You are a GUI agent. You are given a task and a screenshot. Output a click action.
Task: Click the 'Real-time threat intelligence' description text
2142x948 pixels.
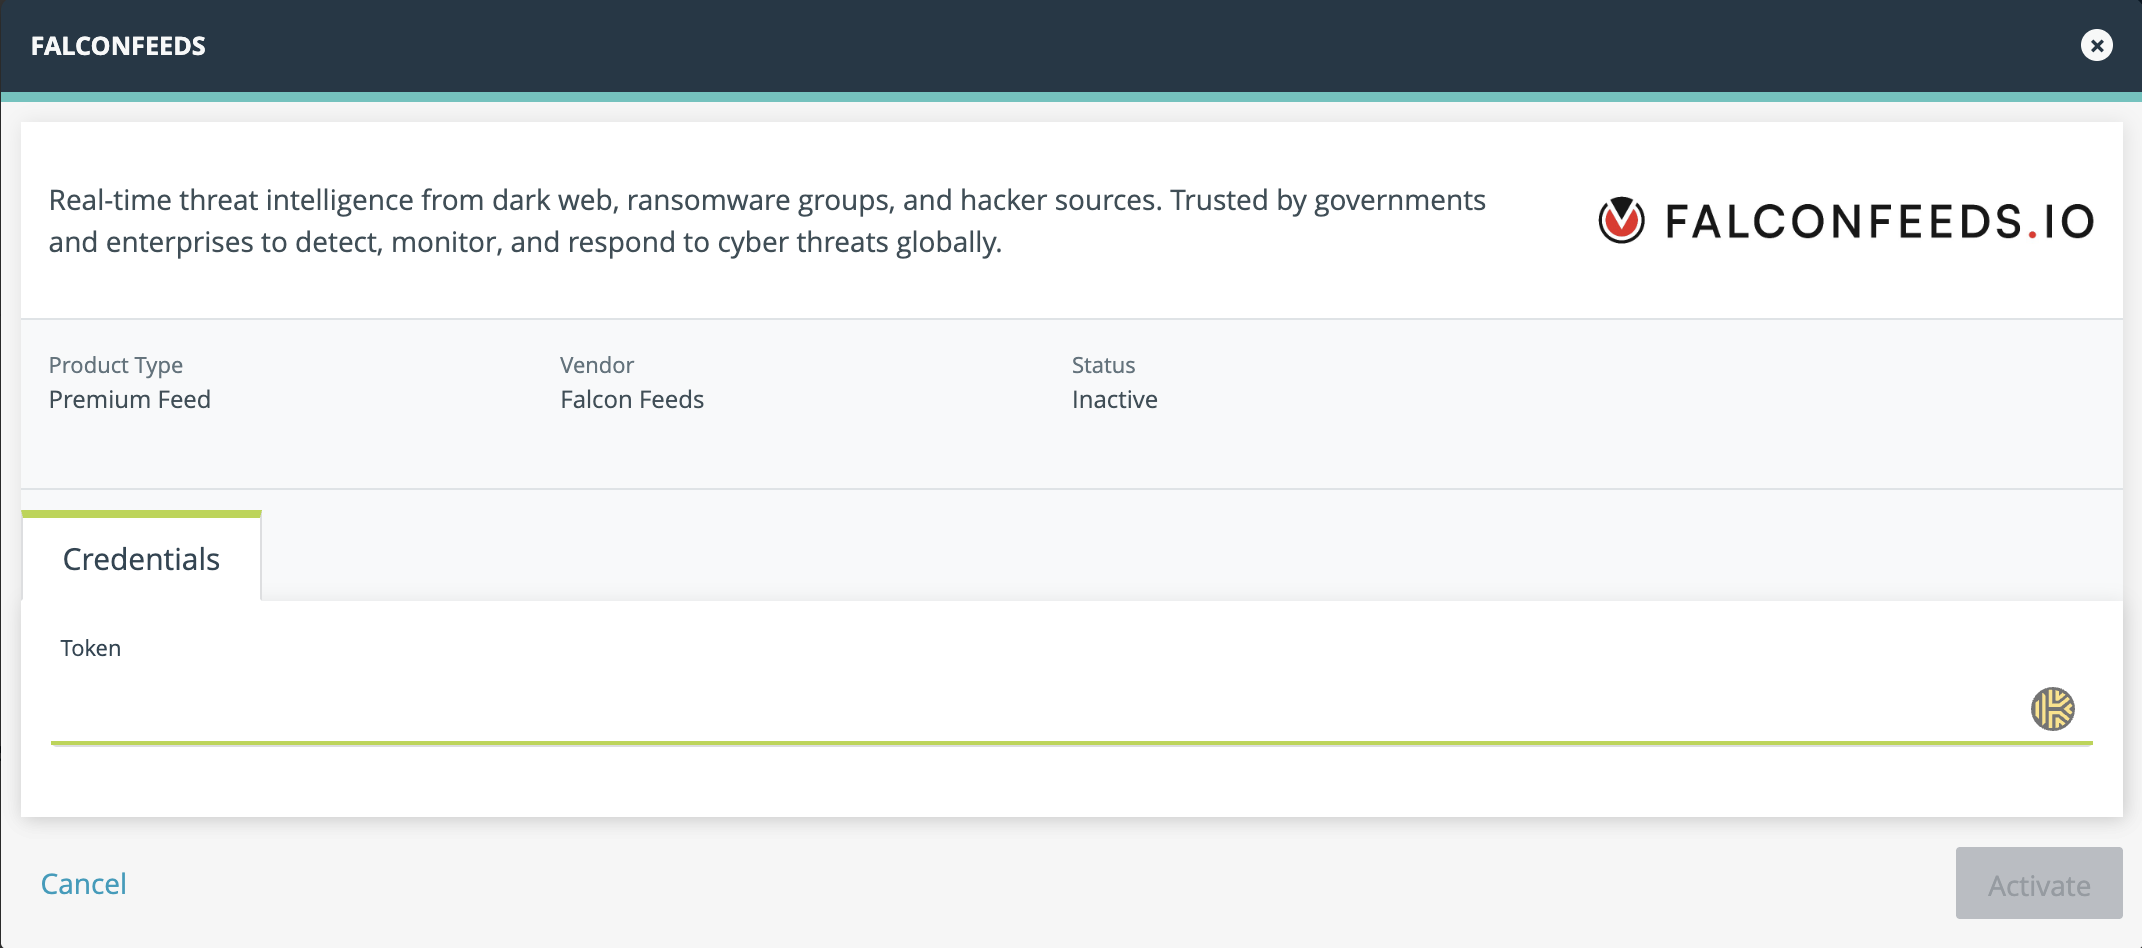[767, 221]
